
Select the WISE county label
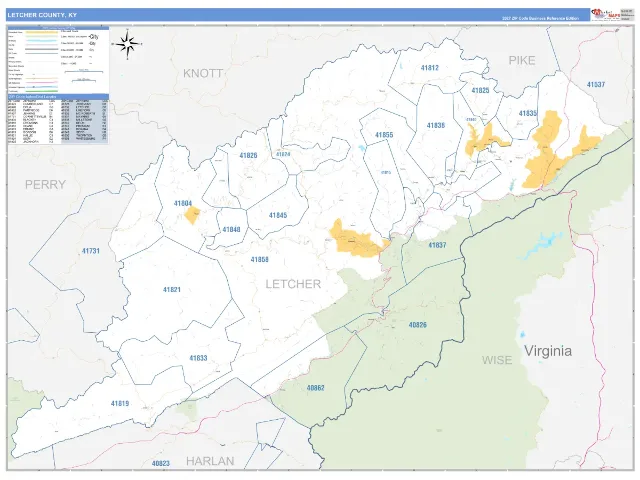(497, 360)
